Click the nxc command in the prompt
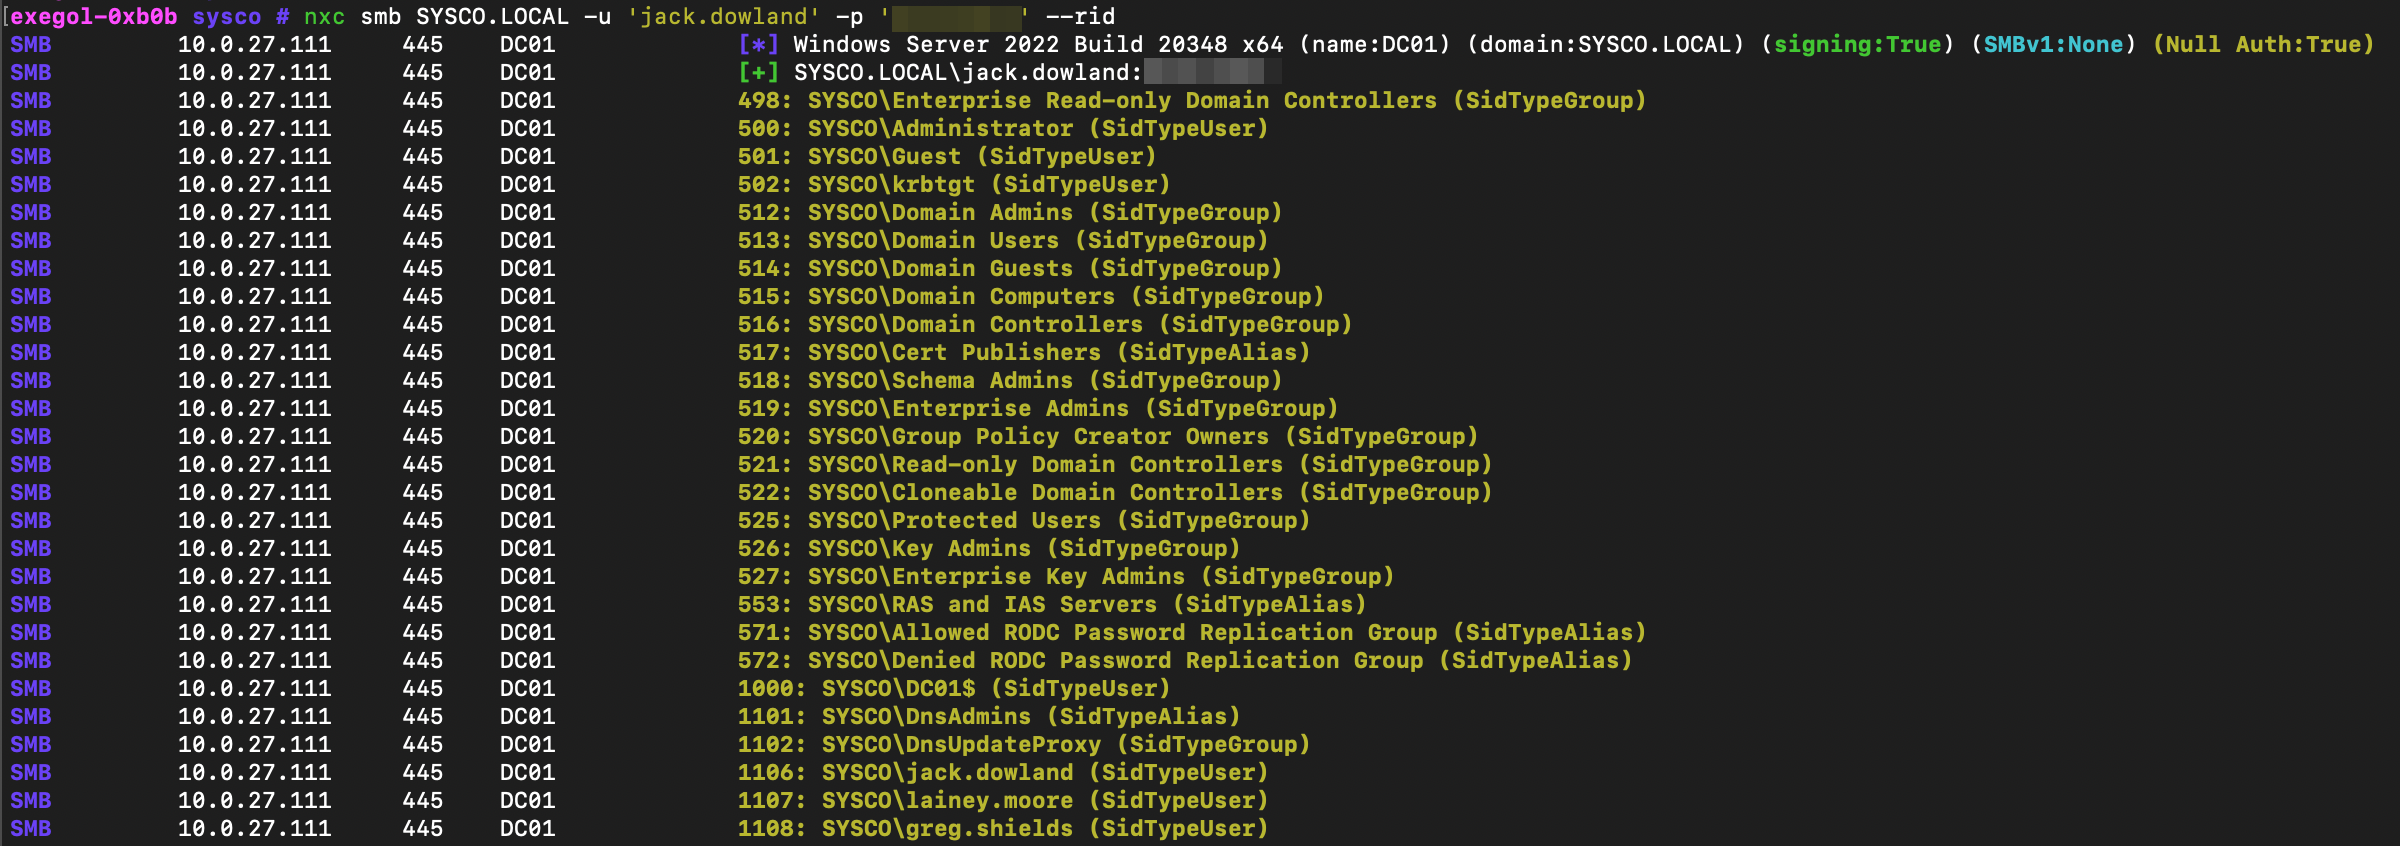The height and width of the screenshot is (846, 2400). point(324,17)
